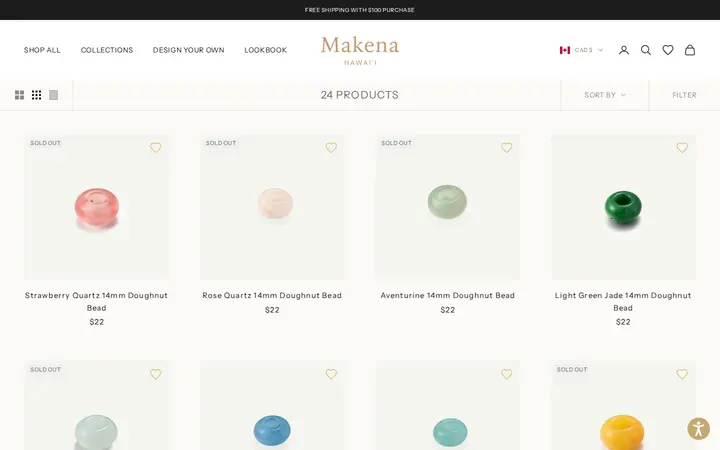Open the CAD $ currency selector

pos(581,50)
